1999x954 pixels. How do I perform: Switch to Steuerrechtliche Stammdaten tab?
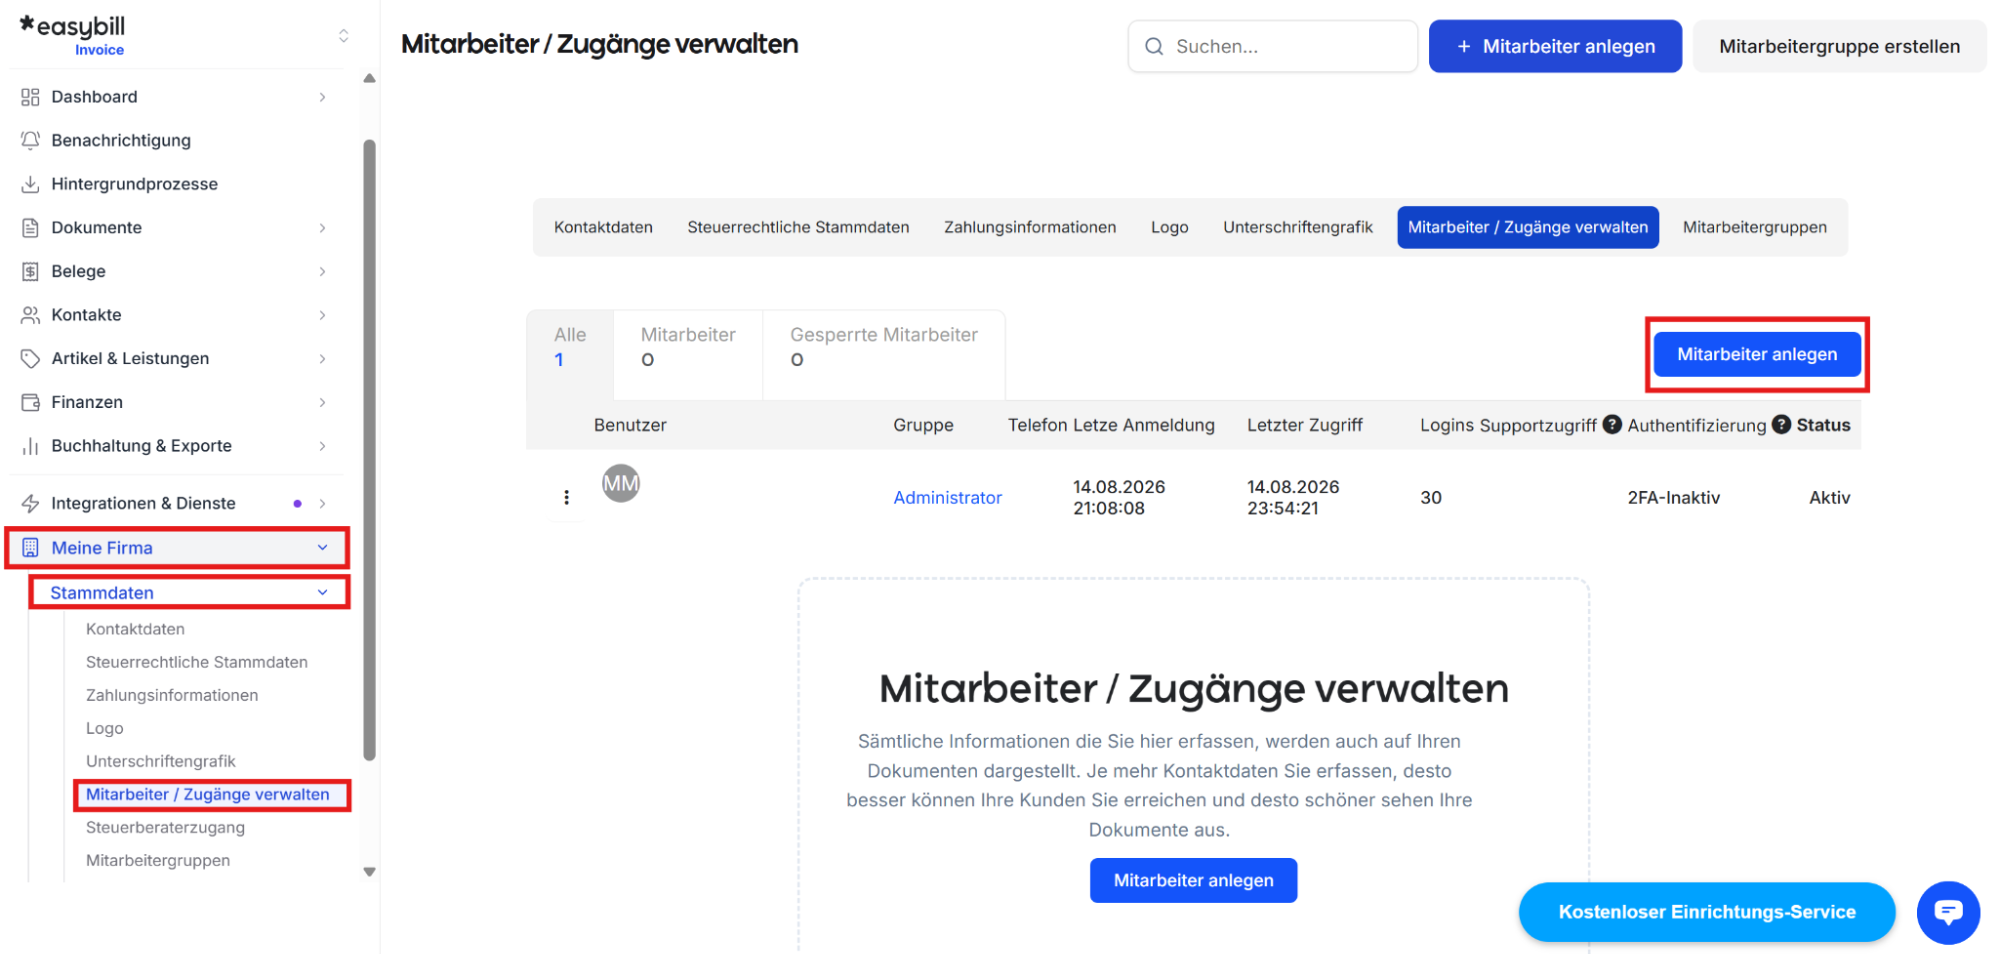click(x=798, y=227)
